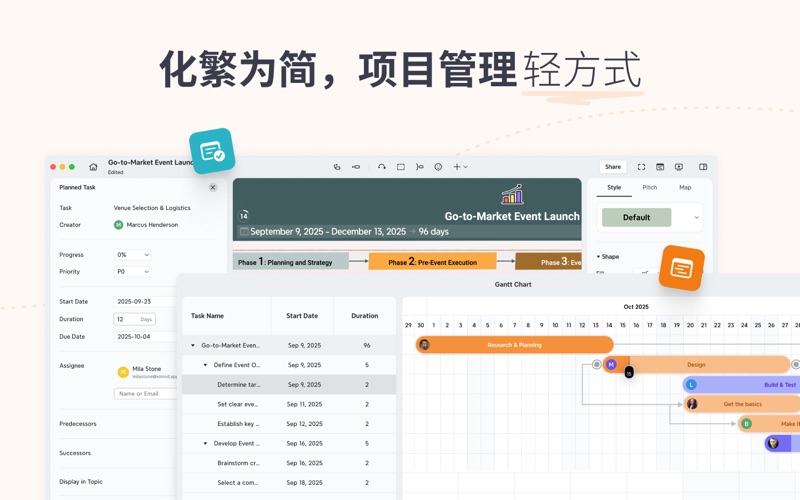This screenshot has height=500, width=800.
Task: Click the M avatar on Design bar
Action: 611,364
